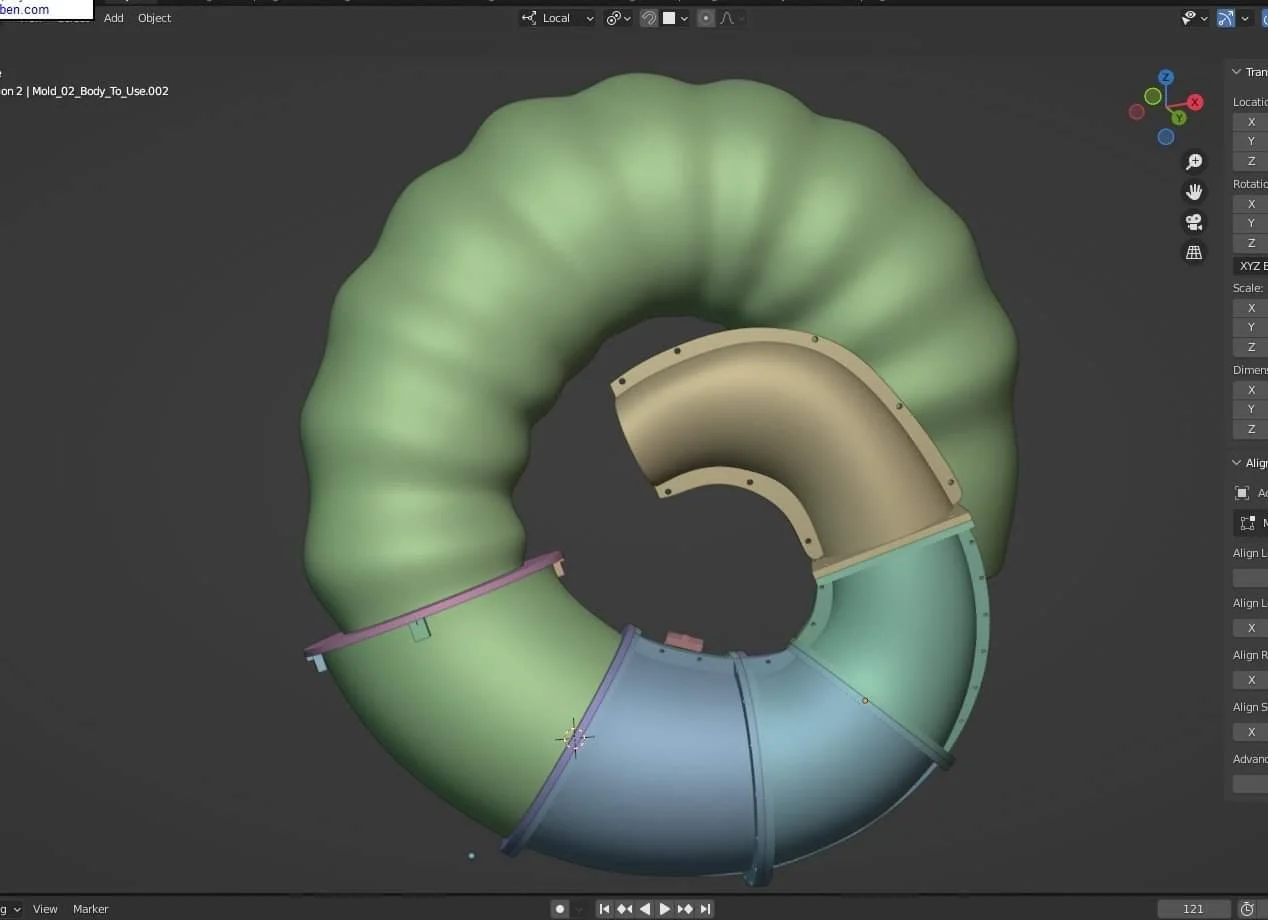The height and width of the screenshot is (920, 1268).
Task: Open the auto keying options dropdown
Action: [578, 909]
